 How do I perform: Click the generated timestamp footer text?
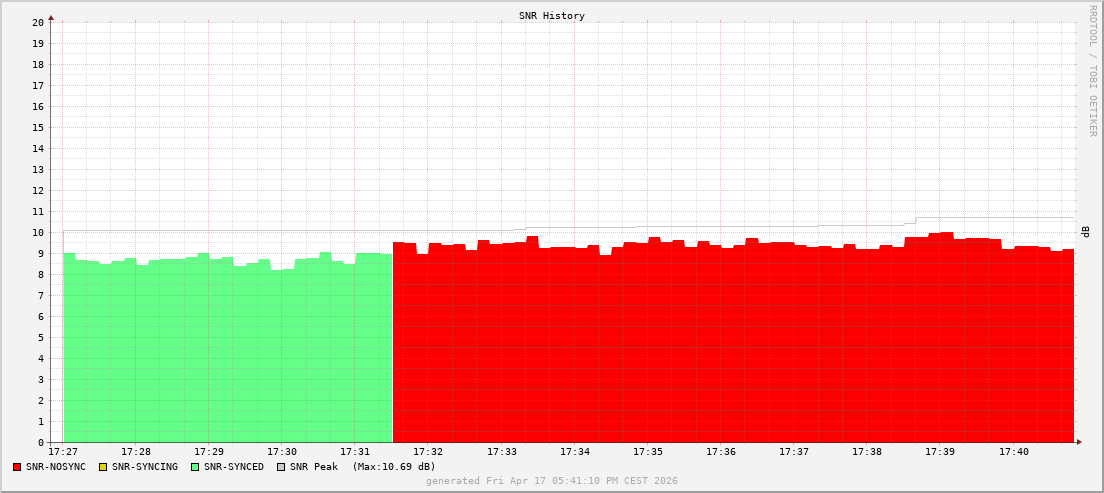click(x=551, y=481)
